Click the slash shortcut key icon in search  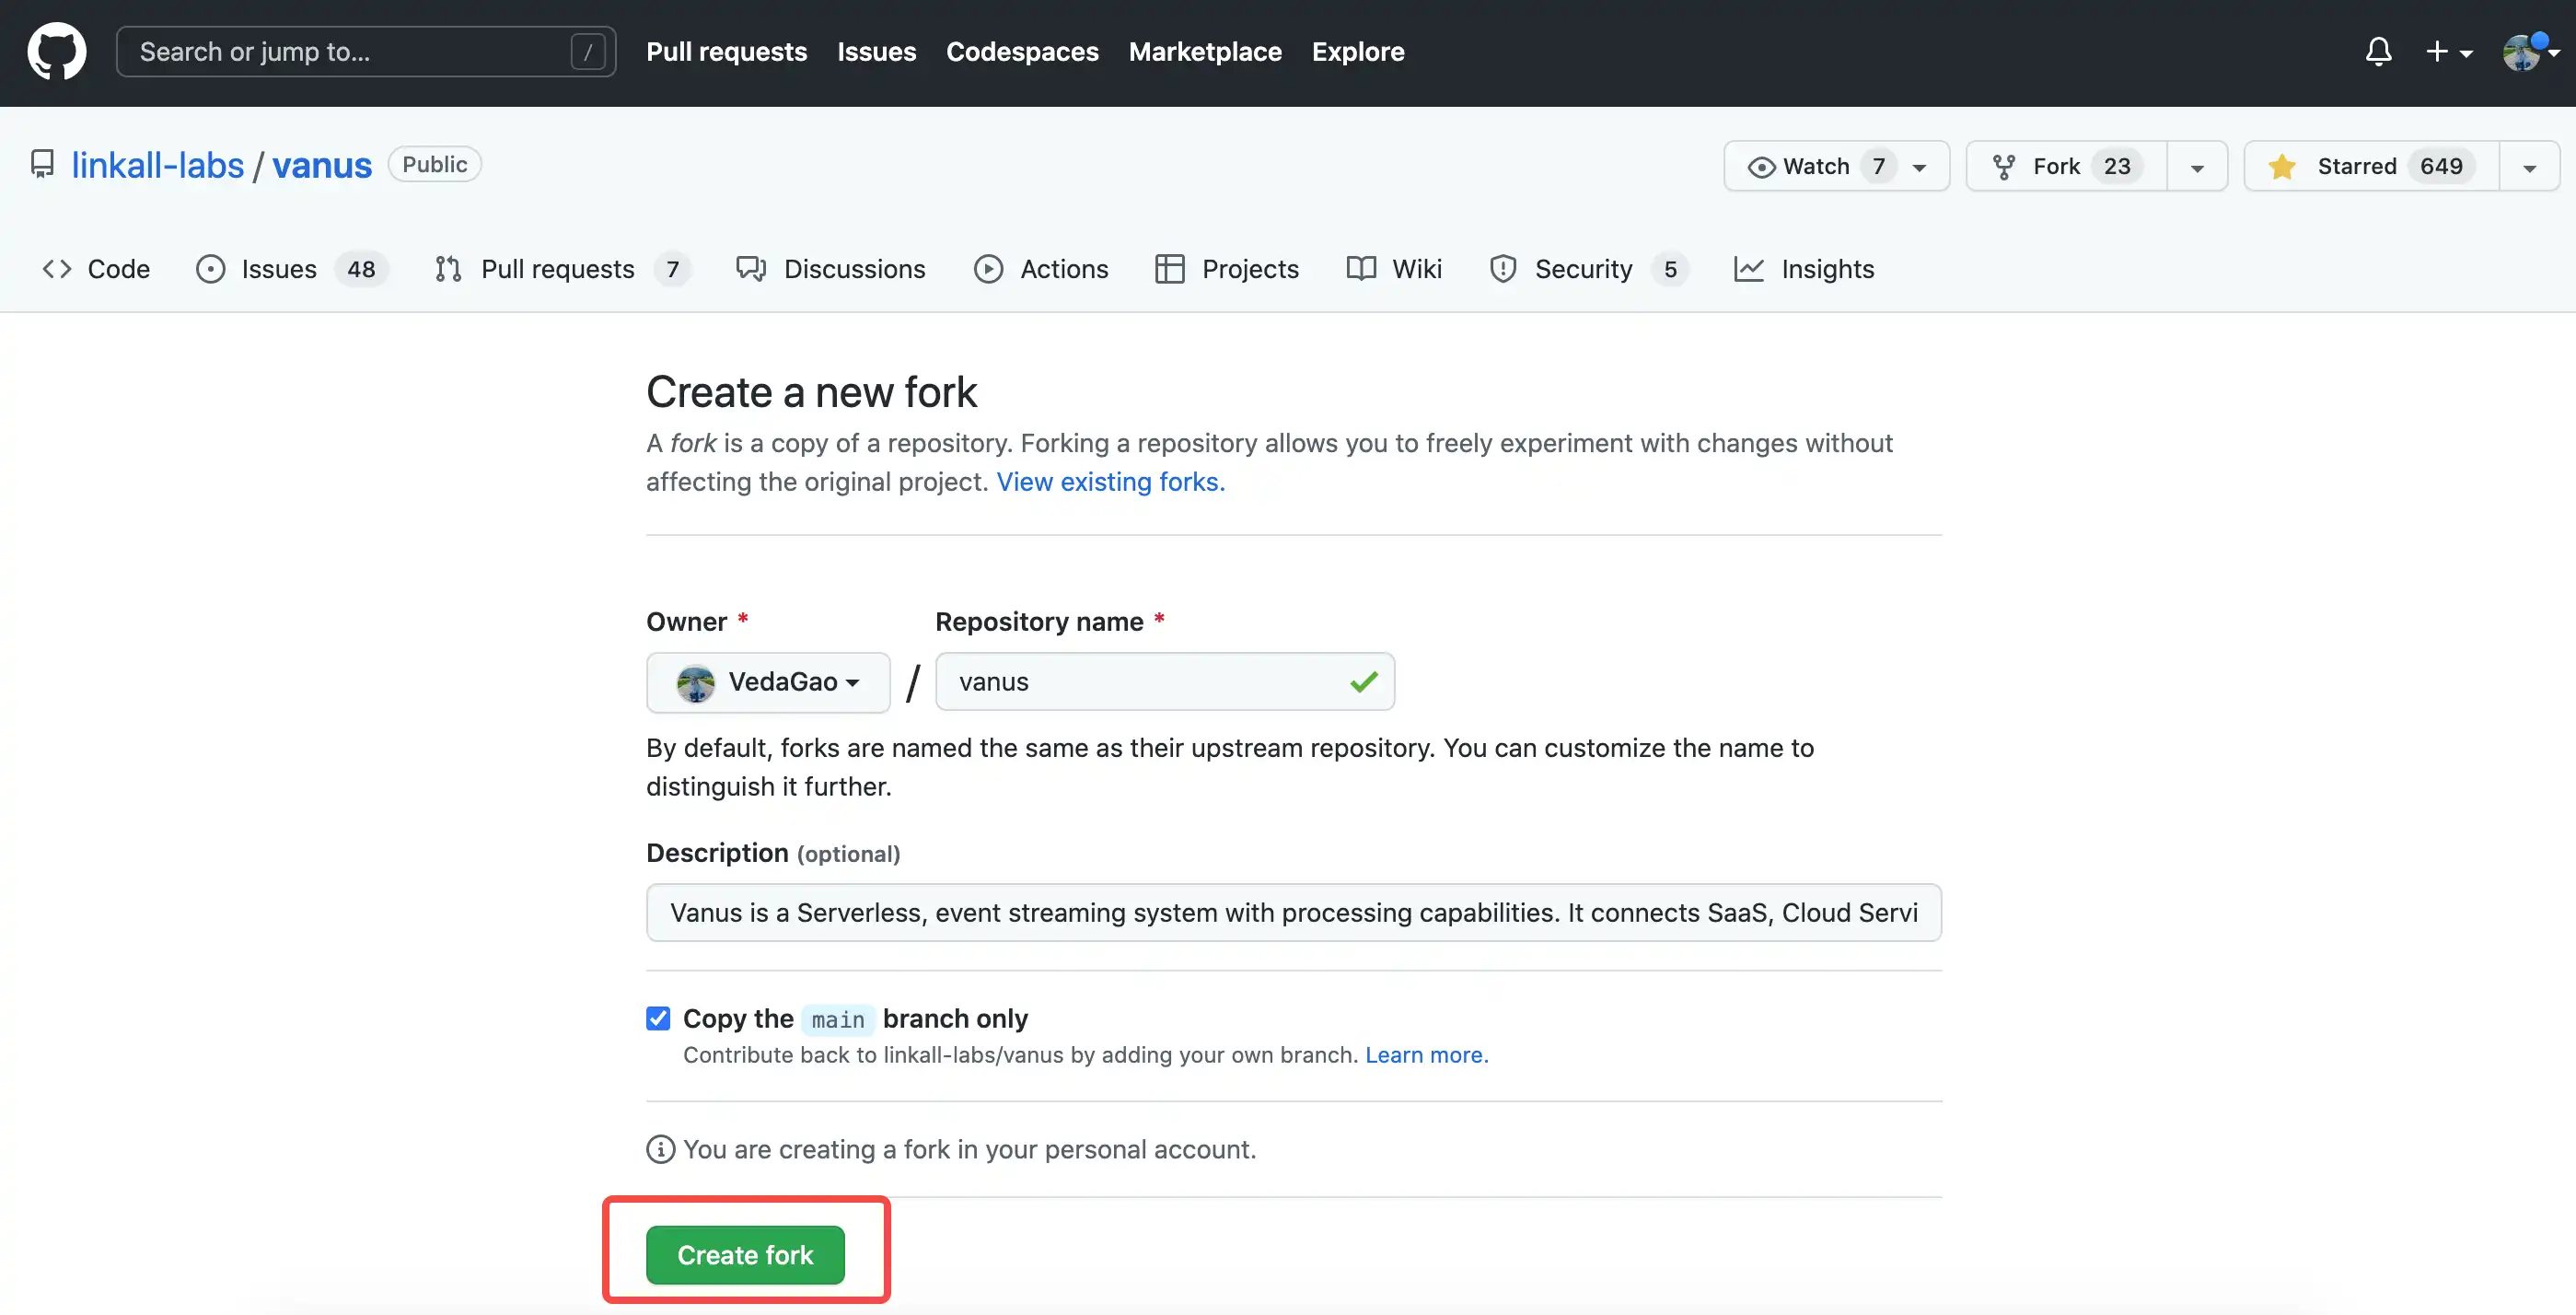point(588,51)
